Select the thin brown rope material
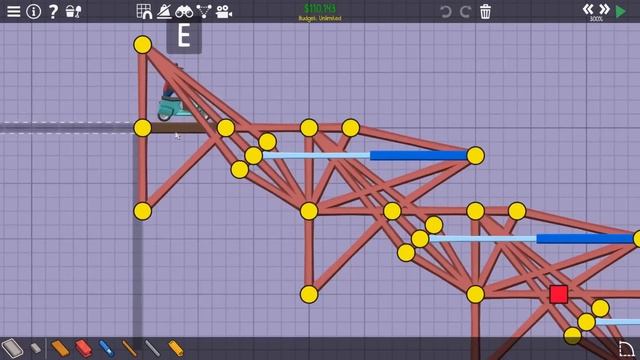The height and width of the screenshot is (360, 640). pyautogui.click(x=129, y=349)
